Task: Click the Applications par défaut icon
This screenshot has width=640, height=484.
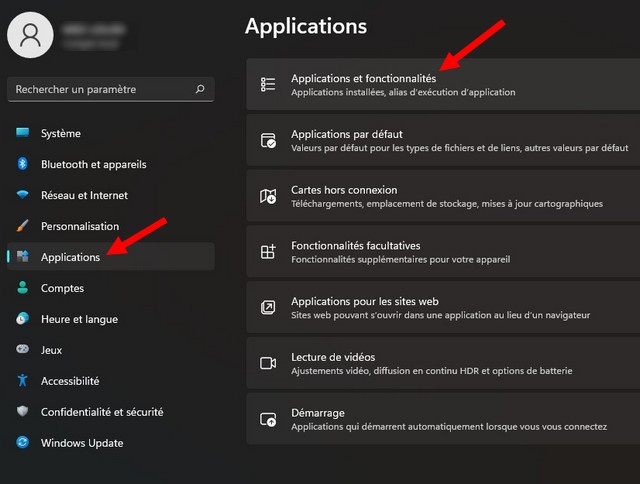Action: tap(268, 140)
